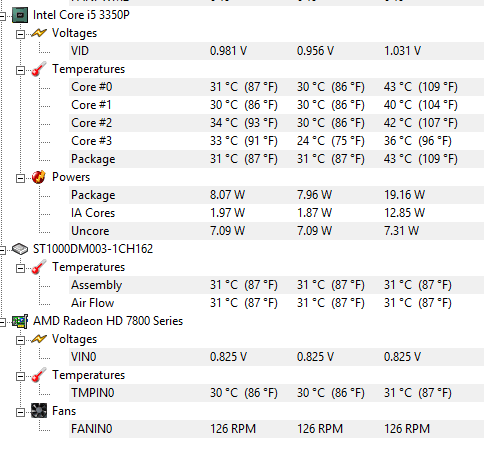Collapse the CPU Temperatures group
Viewport: 484px width, 455px height.
click(20, 70)
